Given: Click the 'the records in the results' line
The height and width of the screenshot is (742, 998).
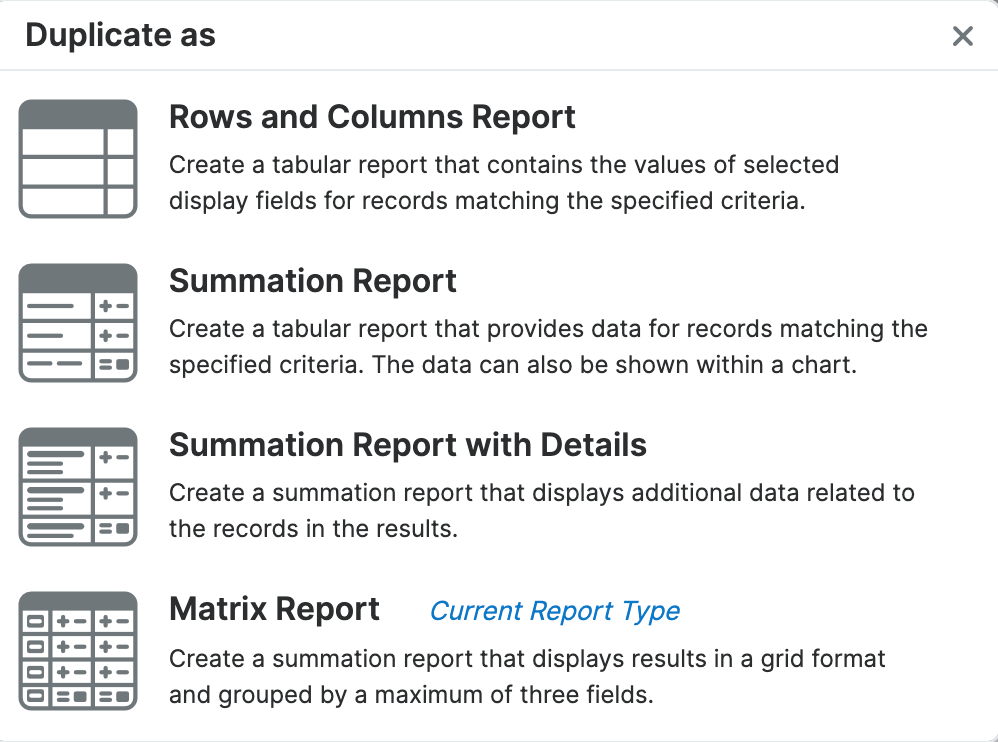Looking at the screenshot, I should click(x=313, y=529).
